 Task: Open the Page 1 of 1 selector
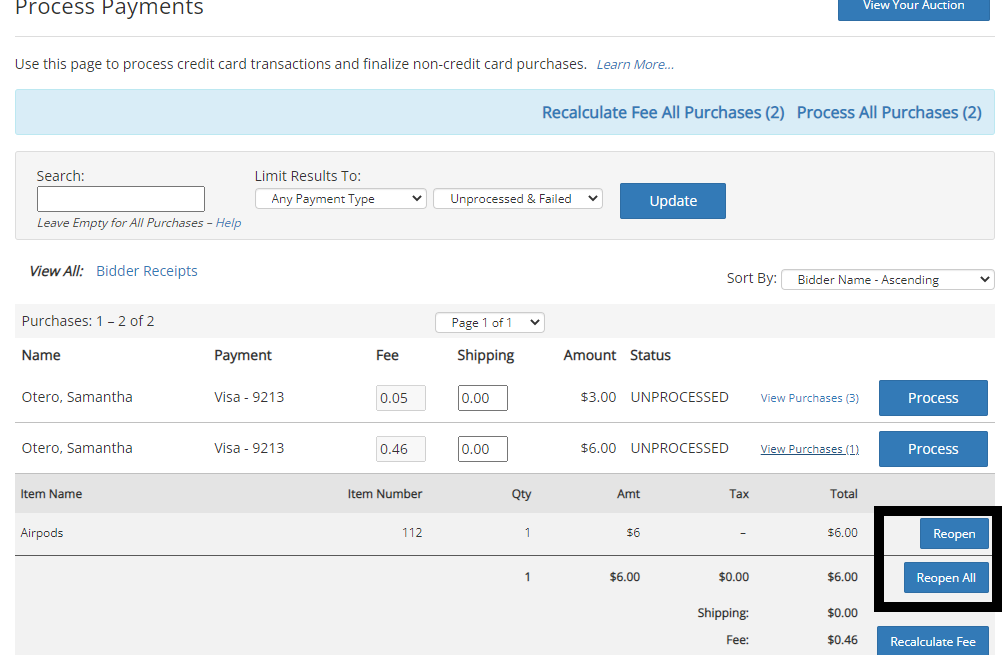[x=489, y=323]
